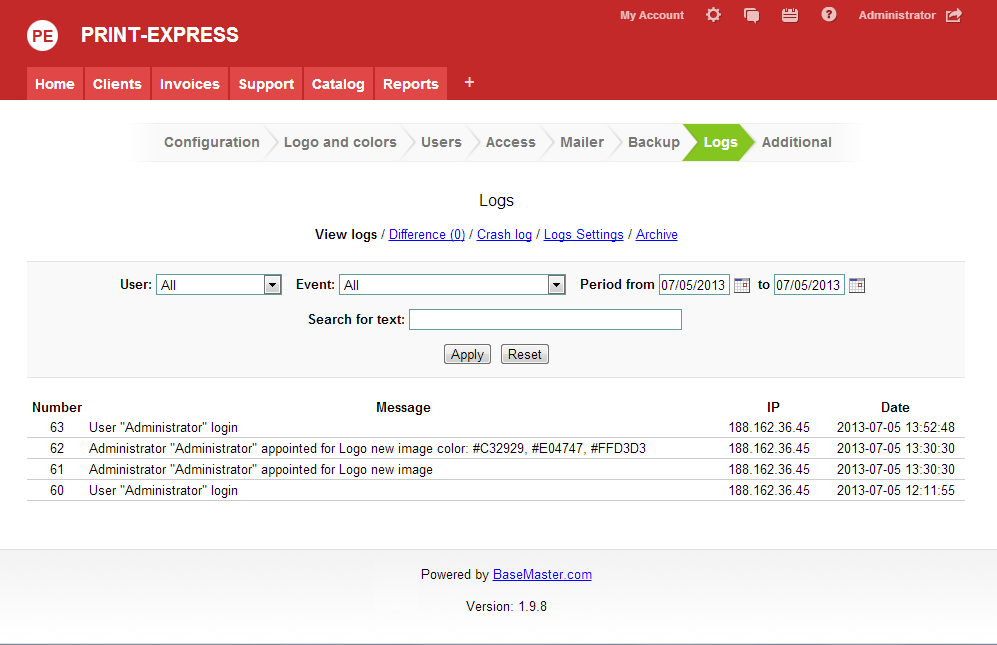Screen dimensions: 997x645
Task: Click the Number column header
Action: coord(57,407)
